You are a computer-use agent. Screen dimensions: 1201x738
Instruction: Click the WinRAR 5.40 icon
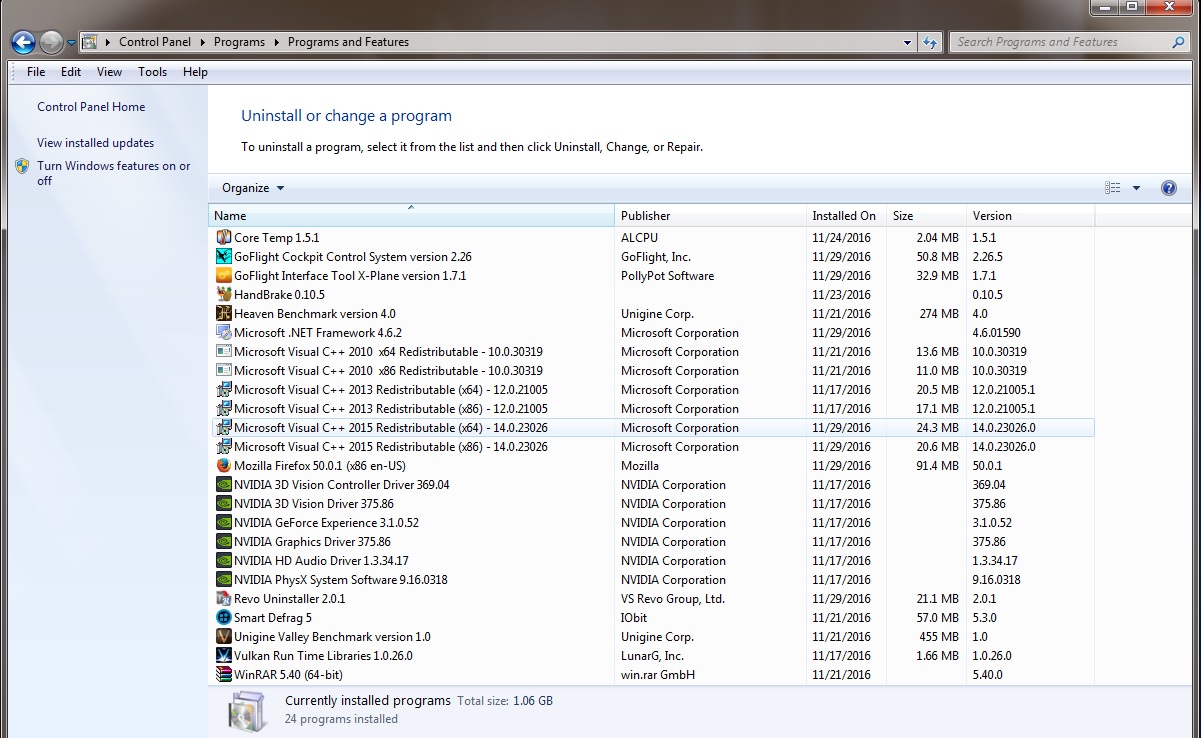click(x=224, y=675)
